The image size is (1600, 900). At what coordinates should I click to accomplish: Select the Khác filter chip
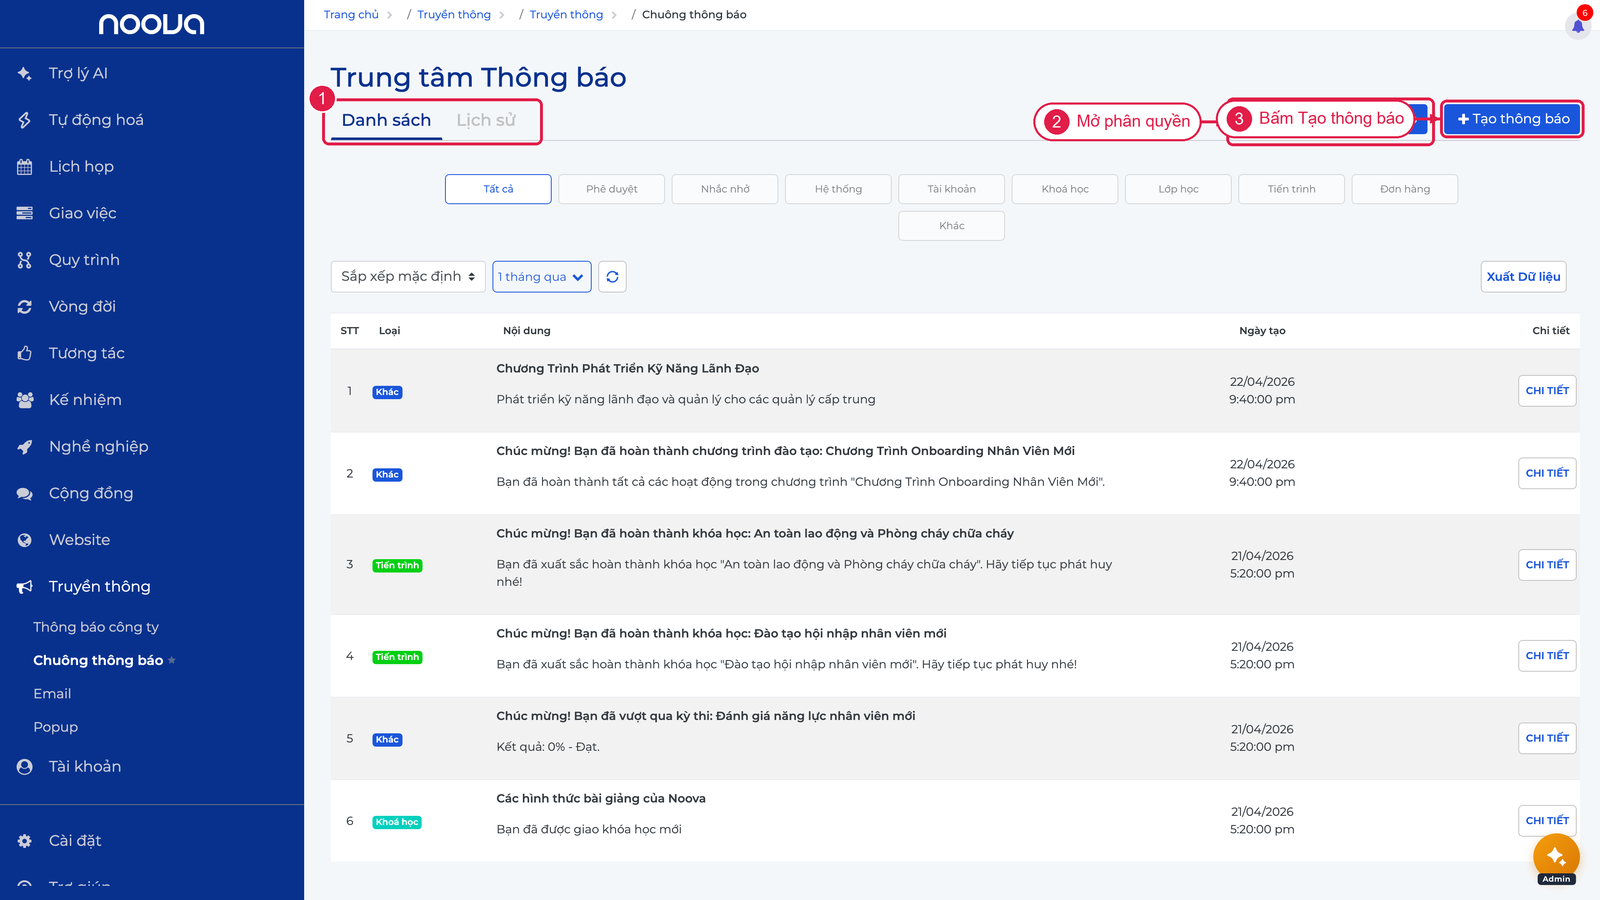click(951, 226)
